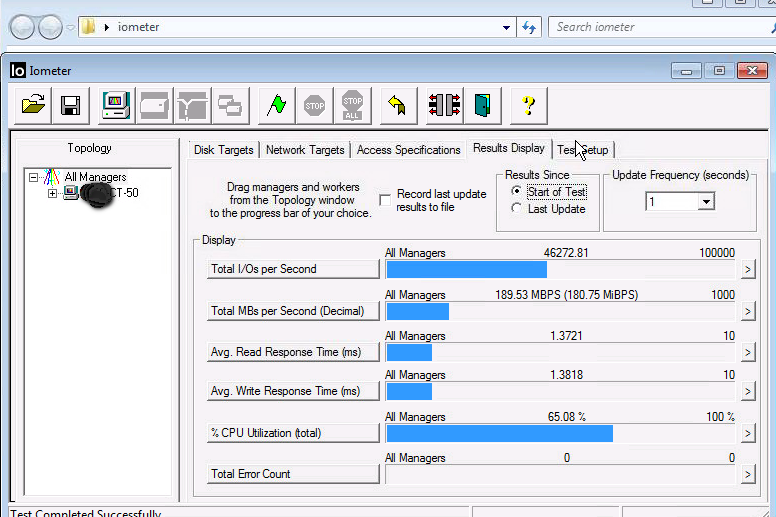Click the Stop All tests icon

[352, 105]
